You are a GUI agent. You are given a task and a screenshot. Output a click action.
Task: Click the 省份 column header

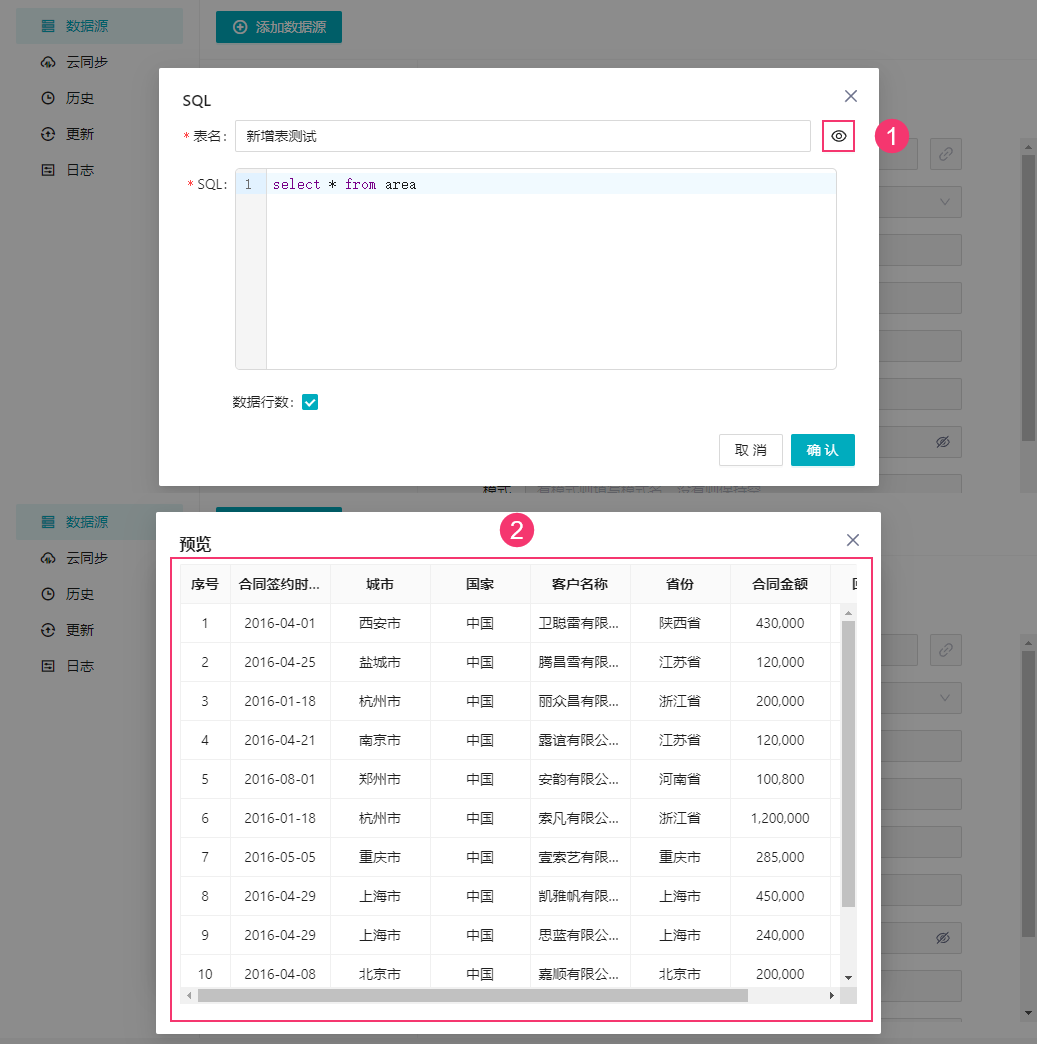[x=679, y=584]
